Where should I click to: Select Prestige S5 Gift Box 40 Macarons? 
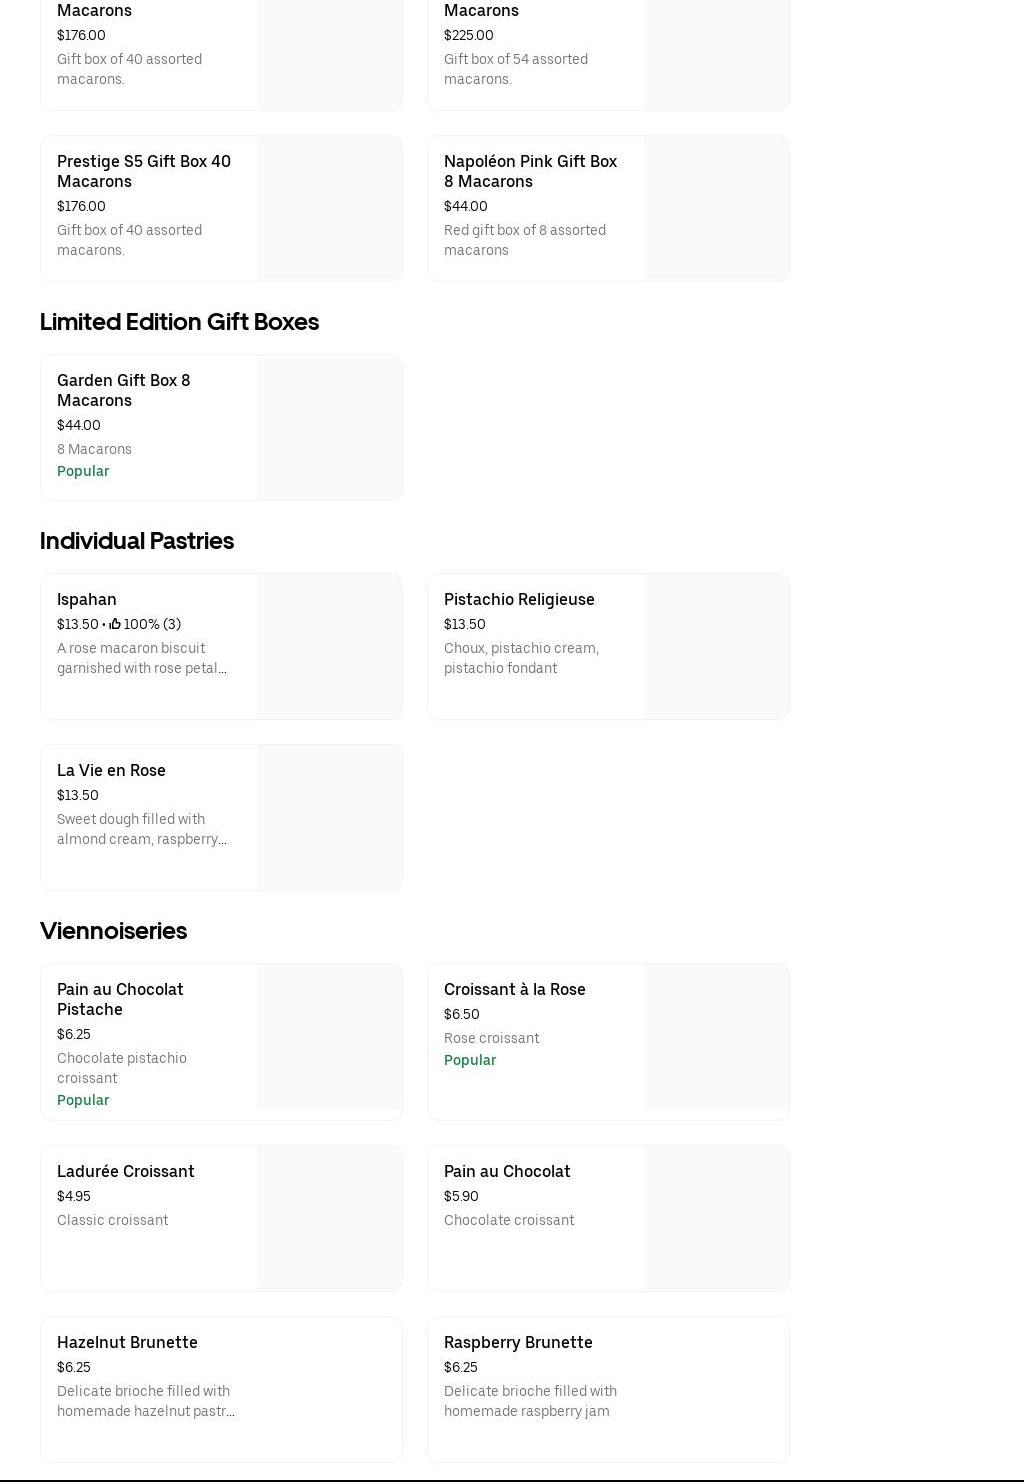(x=143, y=171)
